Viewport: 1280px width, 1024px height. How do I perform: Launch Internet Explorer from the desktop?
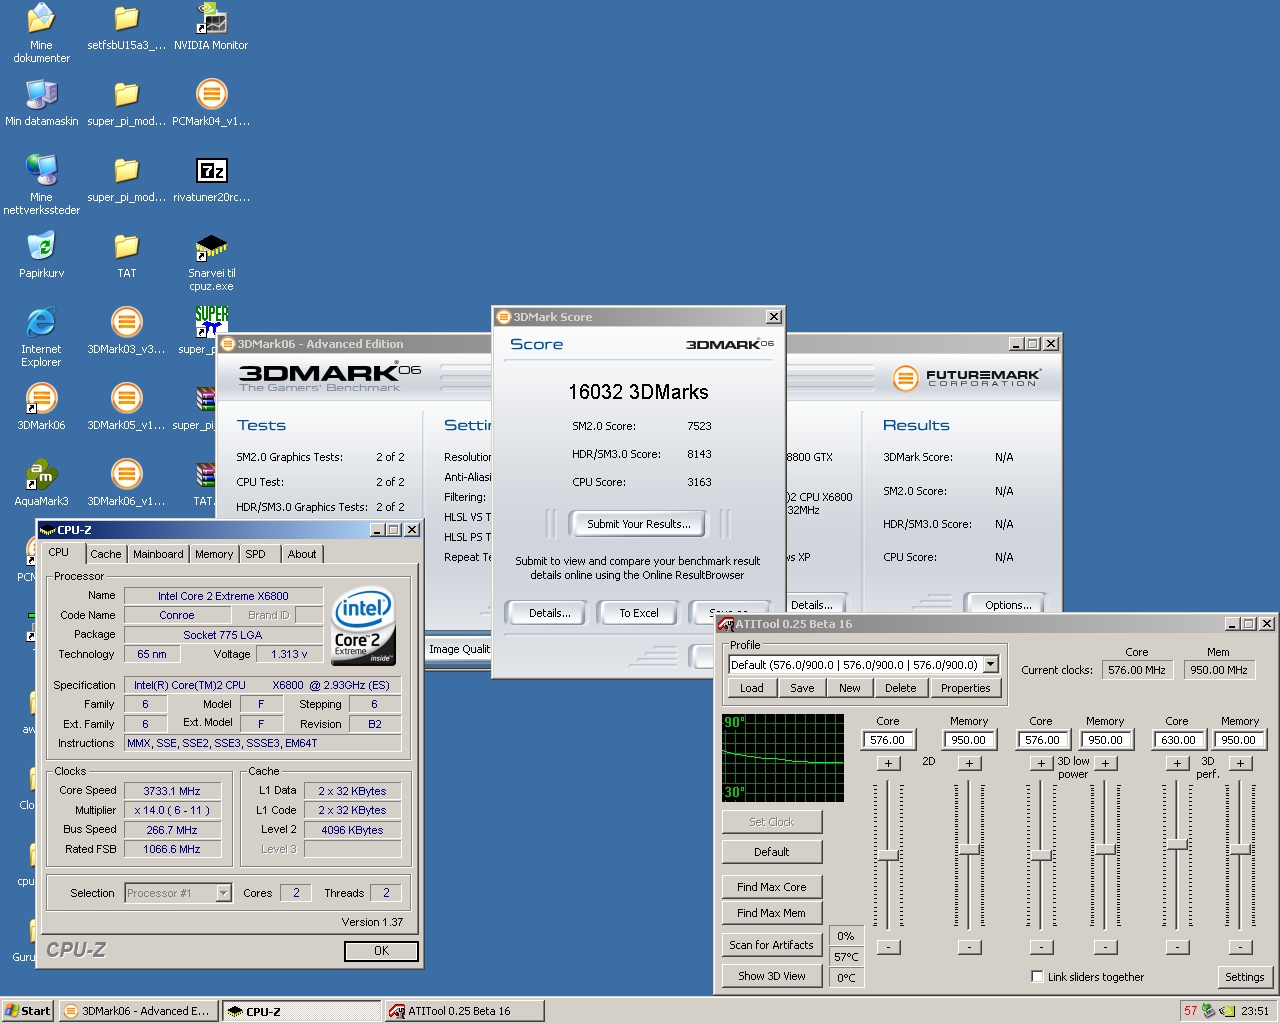click(41, 337)
